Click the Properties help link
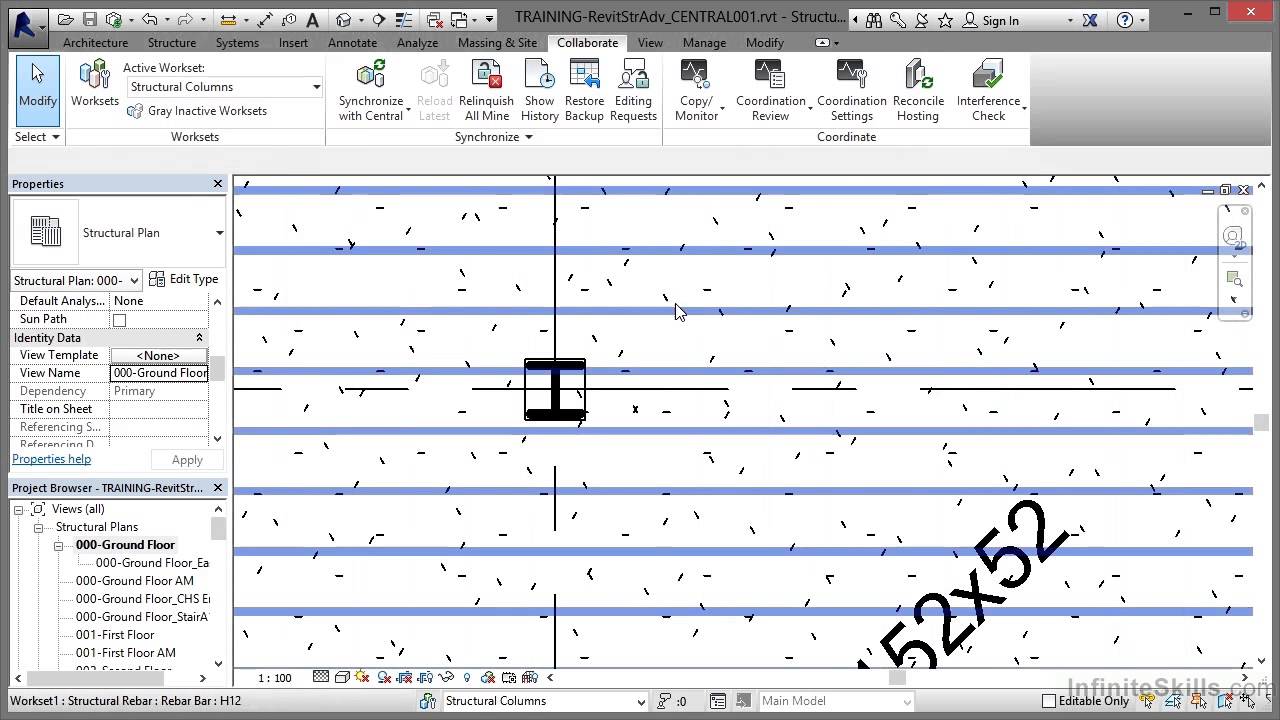This screenshot has height=720, width=1280. tap(51, 459)
